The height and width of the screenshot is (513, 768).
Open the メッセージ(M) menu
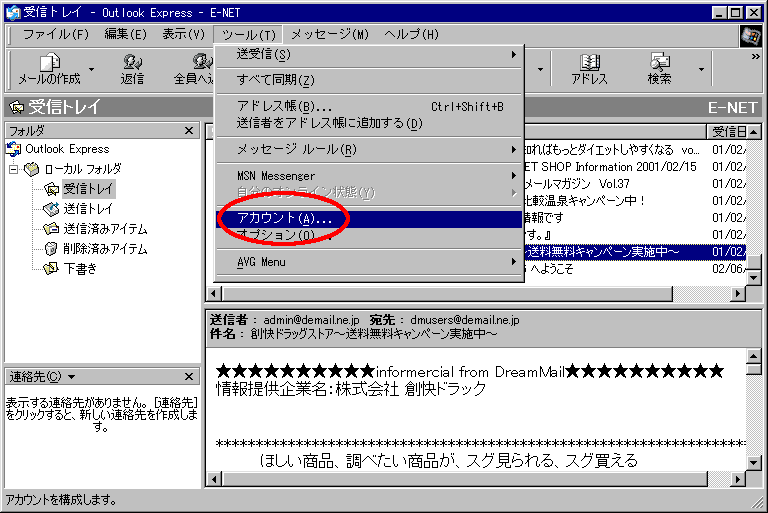point(330,34)
